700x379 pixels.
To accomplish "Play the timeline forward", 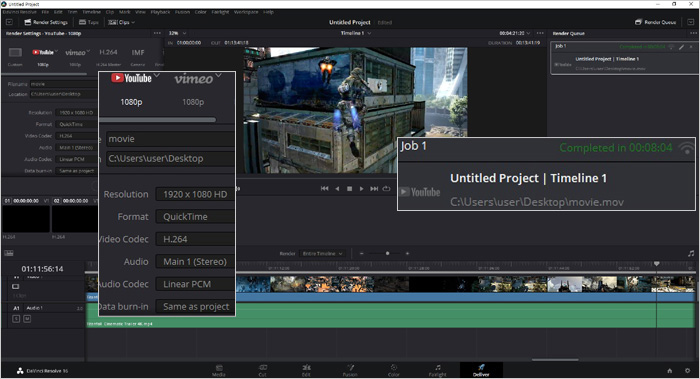I will [362, 189].
